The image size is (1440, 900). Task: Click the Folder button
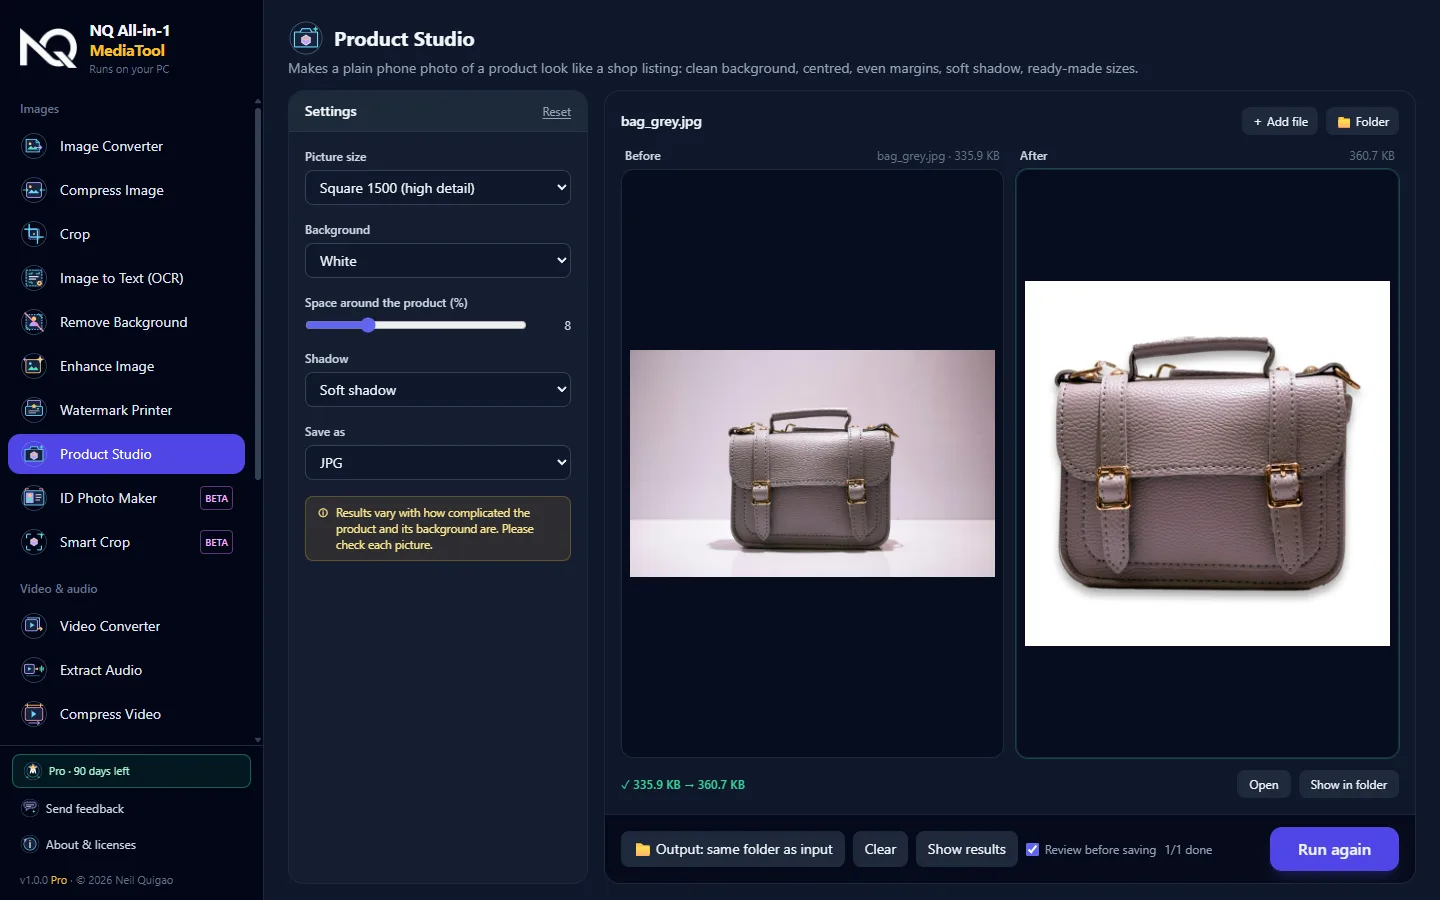click(x=1363, y=122)
